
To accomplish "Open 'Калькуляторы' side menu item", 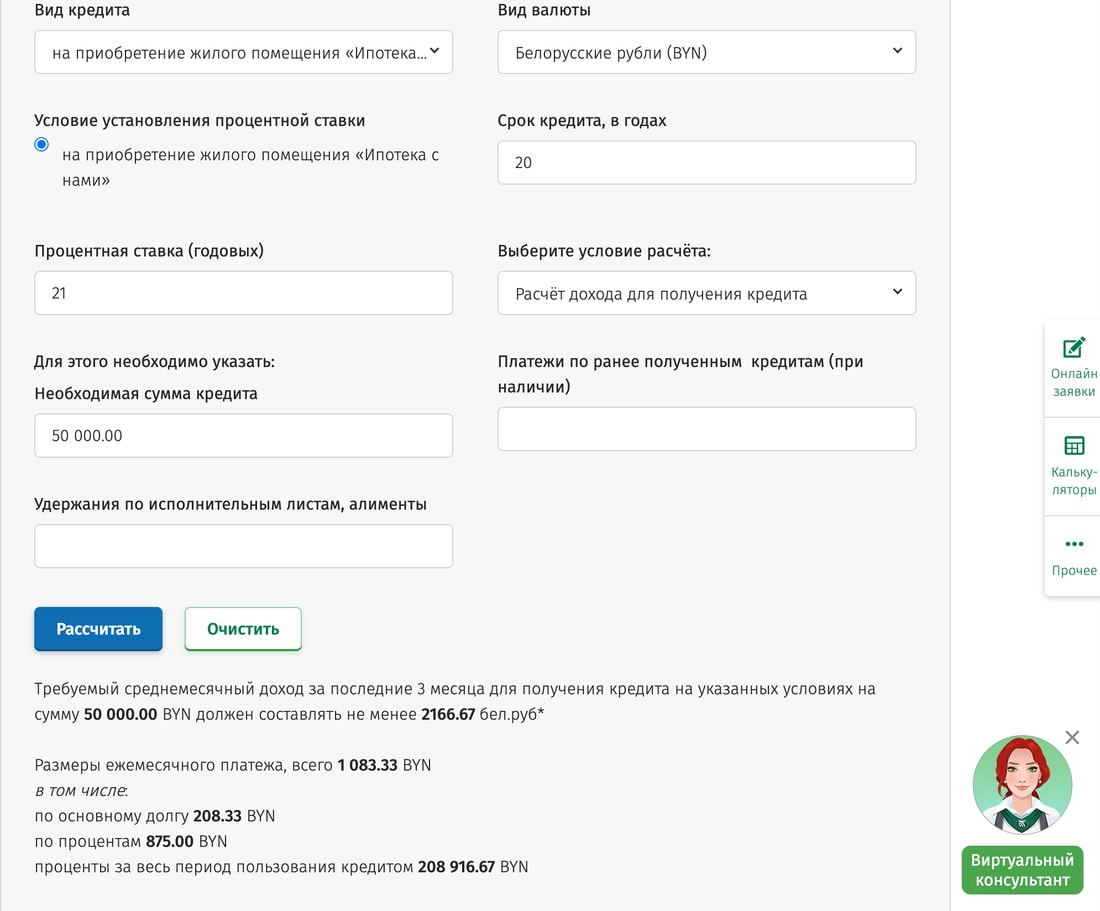I will point(1074,481).
